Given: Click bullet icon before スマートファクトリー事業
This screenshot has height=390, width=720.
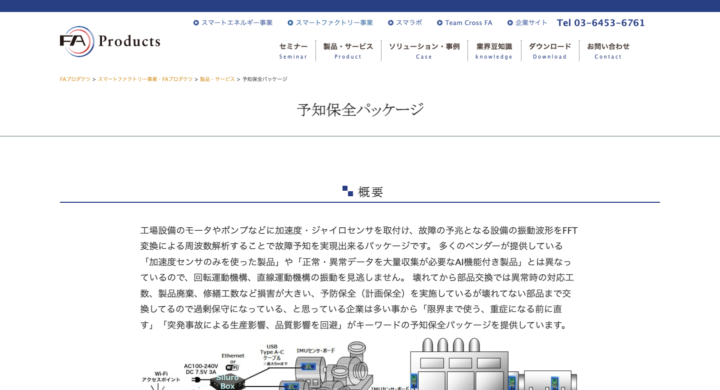Looking at the screenshot, I should click(290, 23).
